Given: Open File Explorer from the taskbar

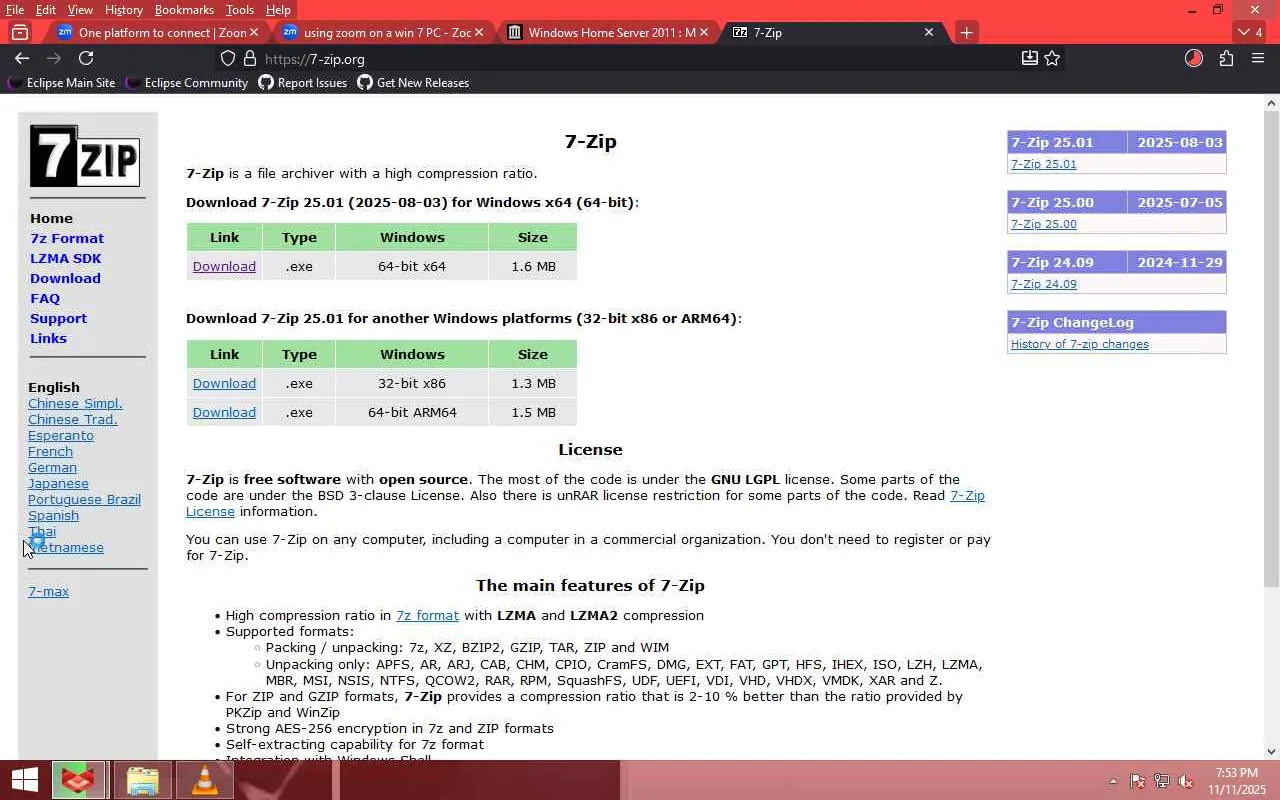Looking at the screenshot, I should pos(142,780).
